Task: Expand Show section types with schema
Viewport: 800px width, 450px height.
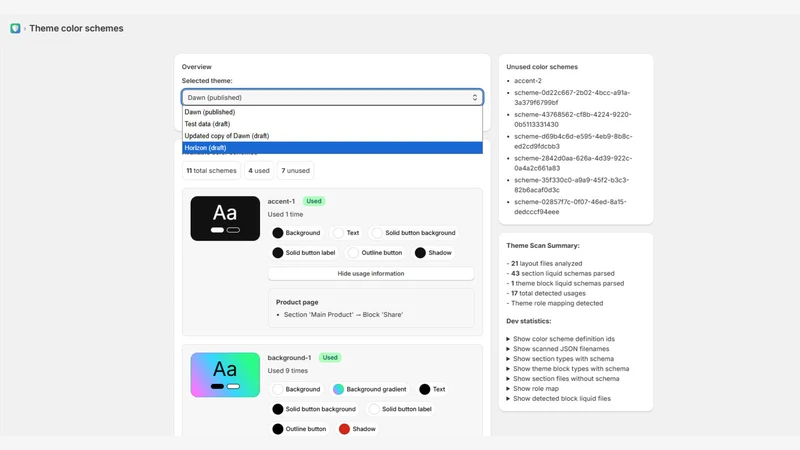Action: coord(560,359)
